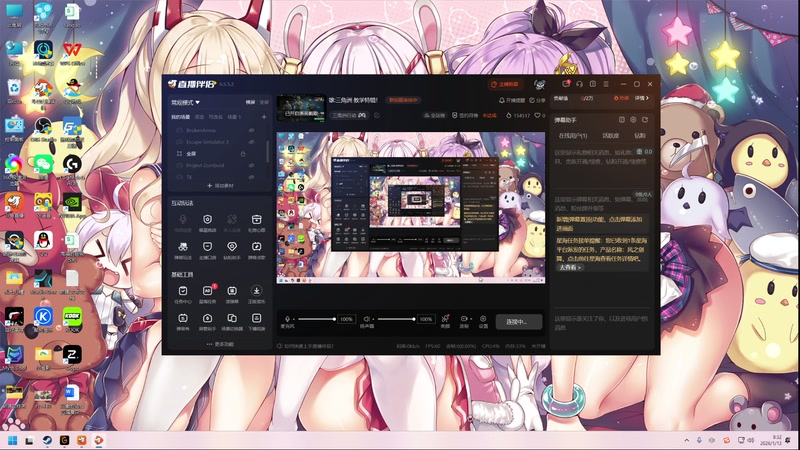Click the orange button left of avatar
This screenshot has width=800, height=450.
(506, 84)
